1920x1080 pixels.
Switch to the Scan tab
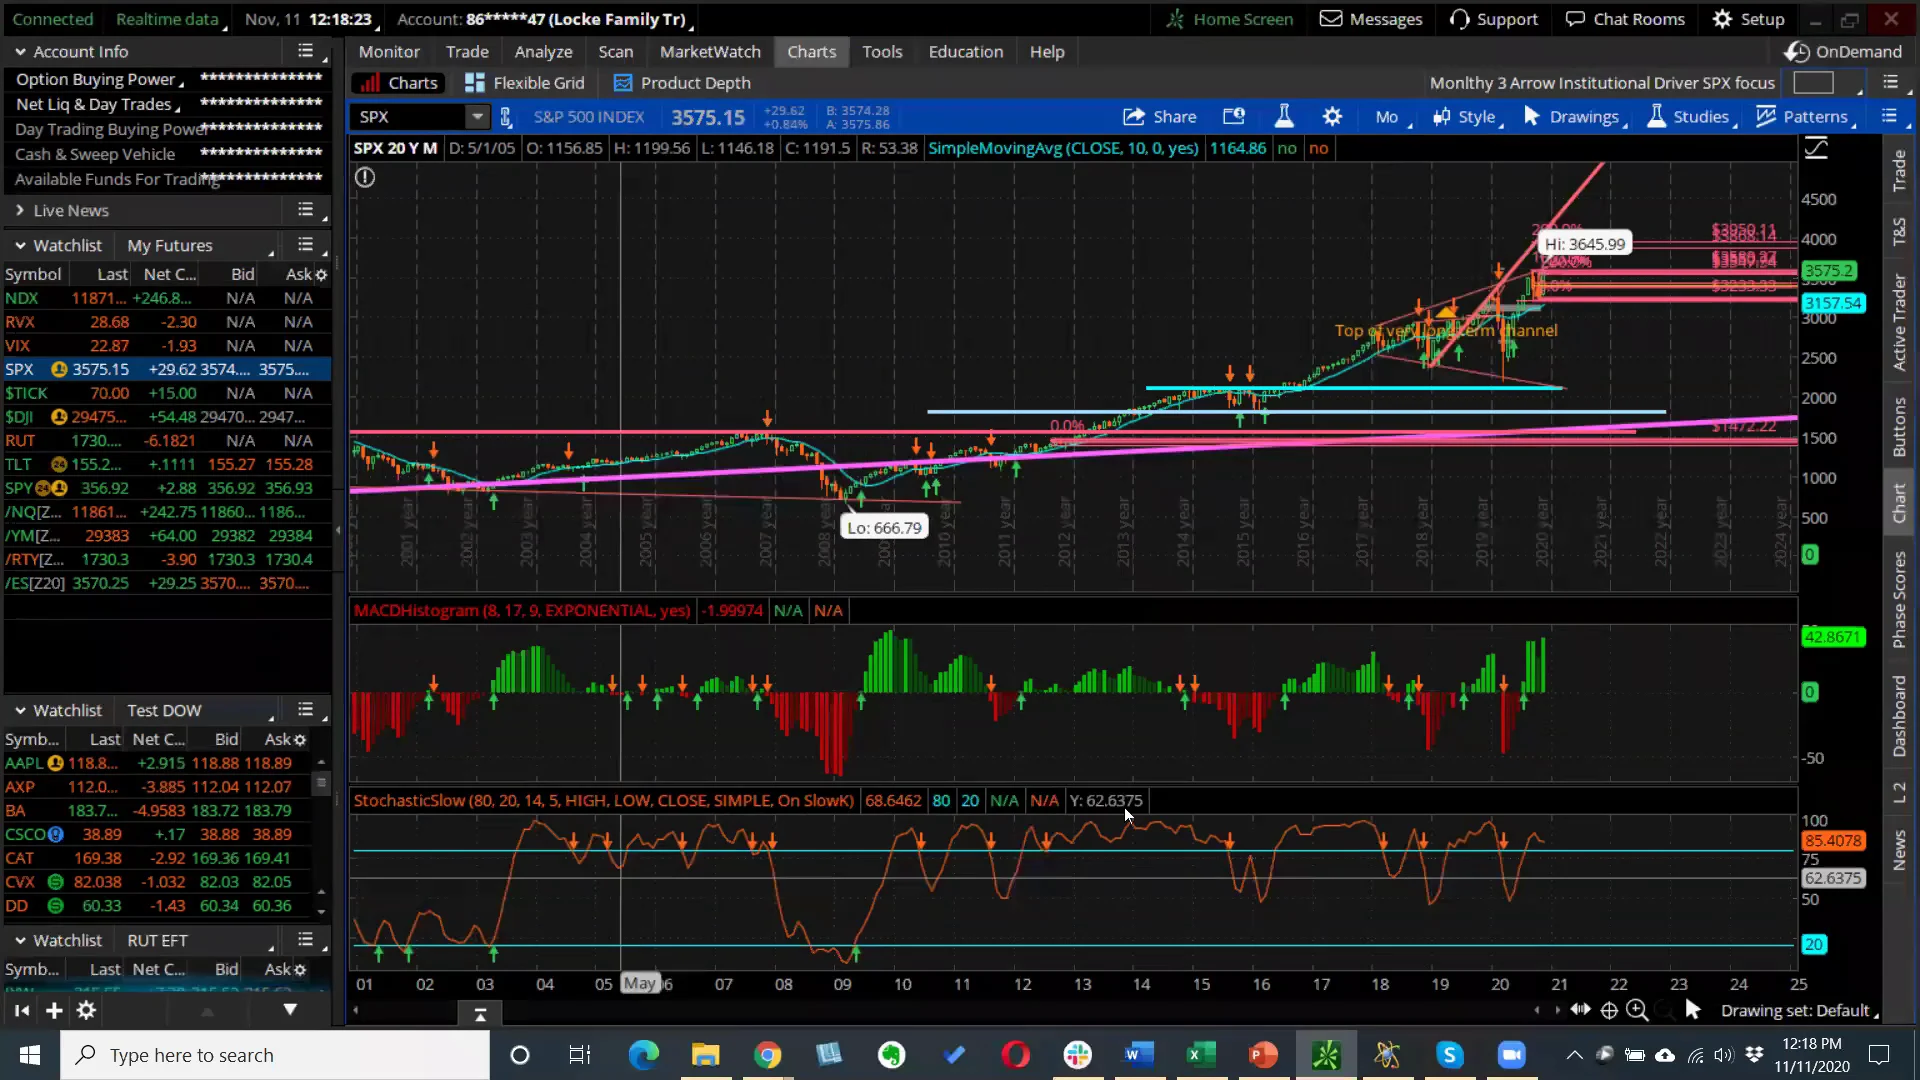pos(615,51)
